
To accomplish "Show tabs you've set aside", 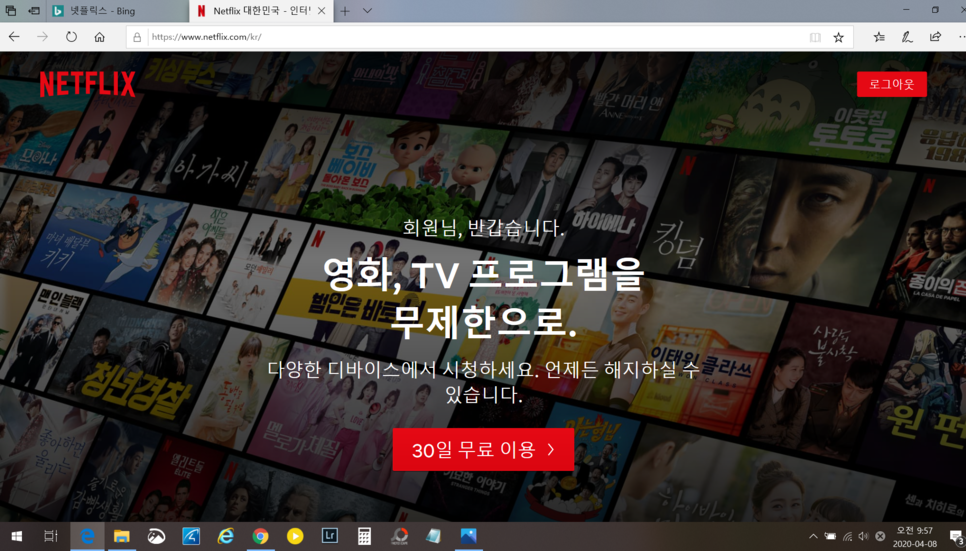I will 10,11.
